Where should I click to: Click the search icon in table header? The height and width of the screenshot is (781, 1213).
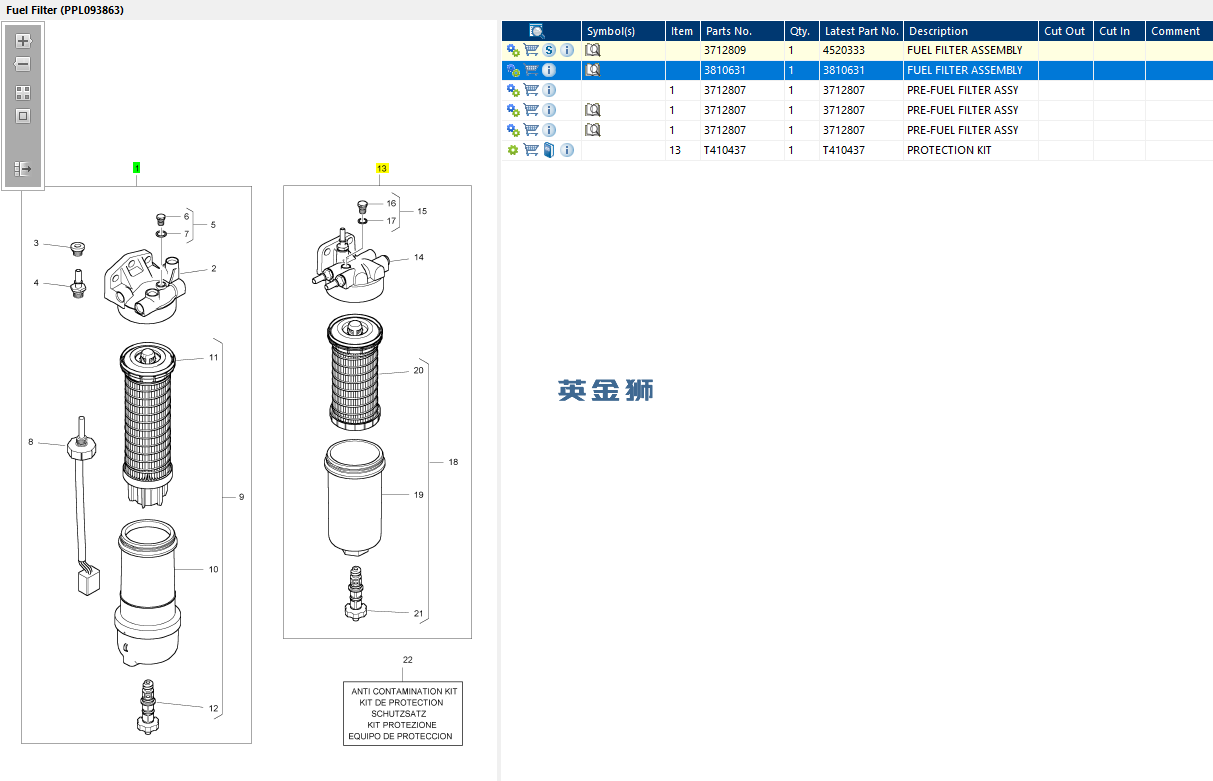pos(537,31)
